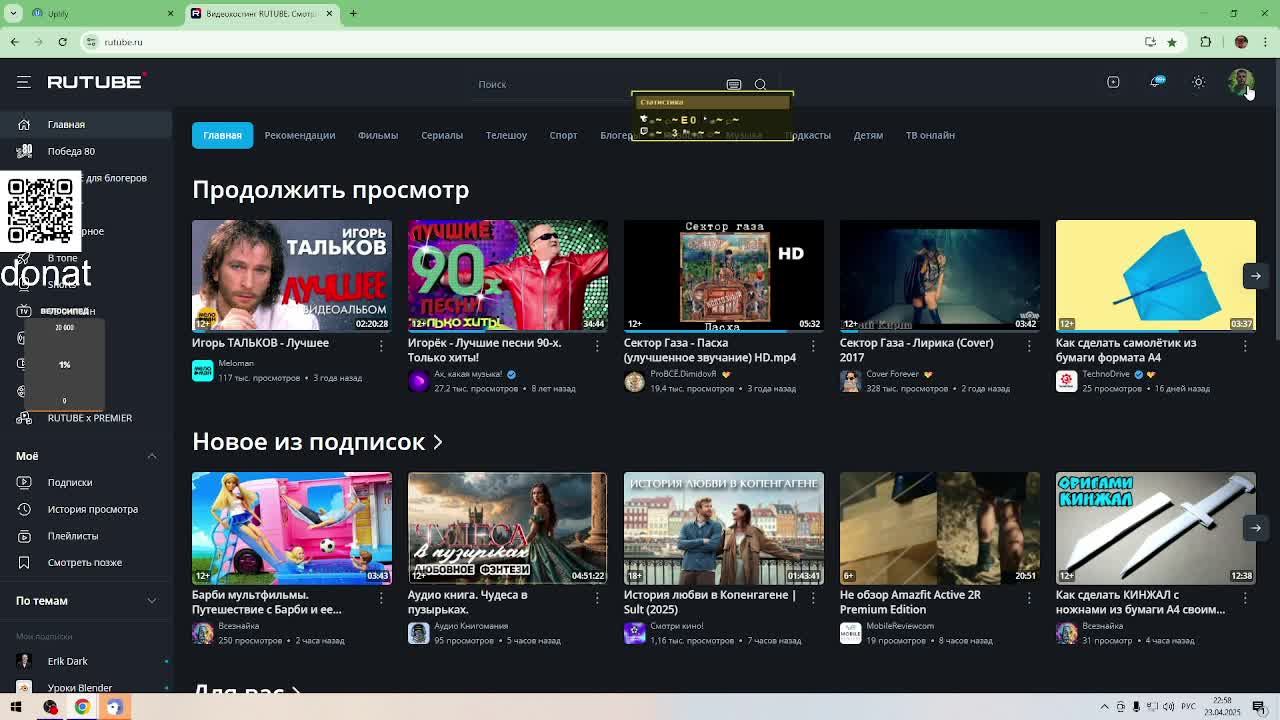1280x720 pixels.
Task: Switch the site theme with sun icon
Action: (1198, 82)
